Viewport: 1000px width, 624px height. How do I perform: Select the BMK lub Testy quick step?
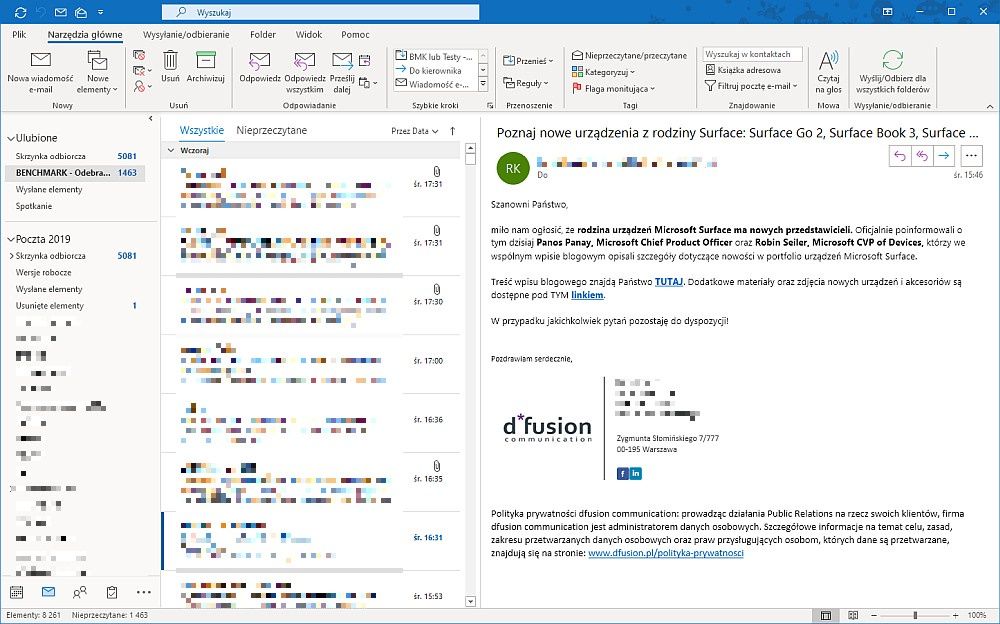(x=436, y=57)
